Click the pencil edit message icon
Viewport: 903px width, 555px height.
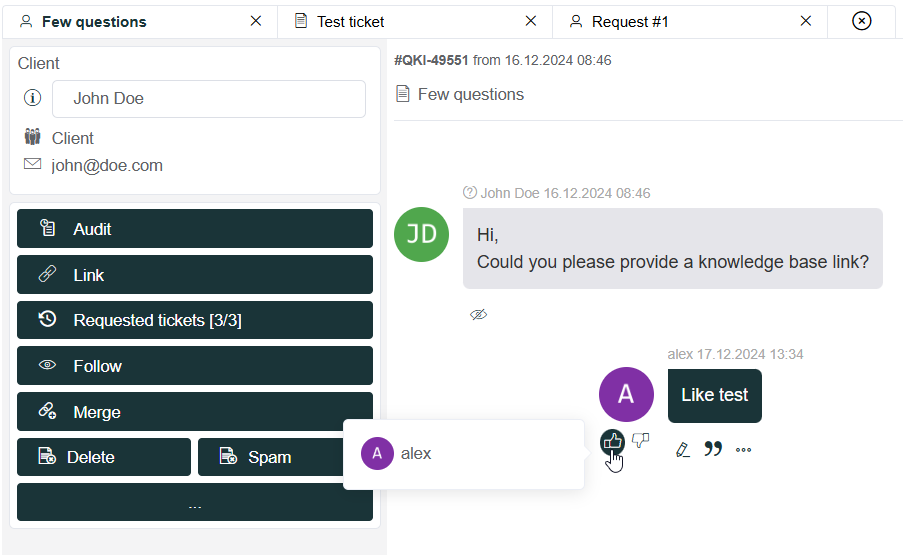[x=682, y=450]
